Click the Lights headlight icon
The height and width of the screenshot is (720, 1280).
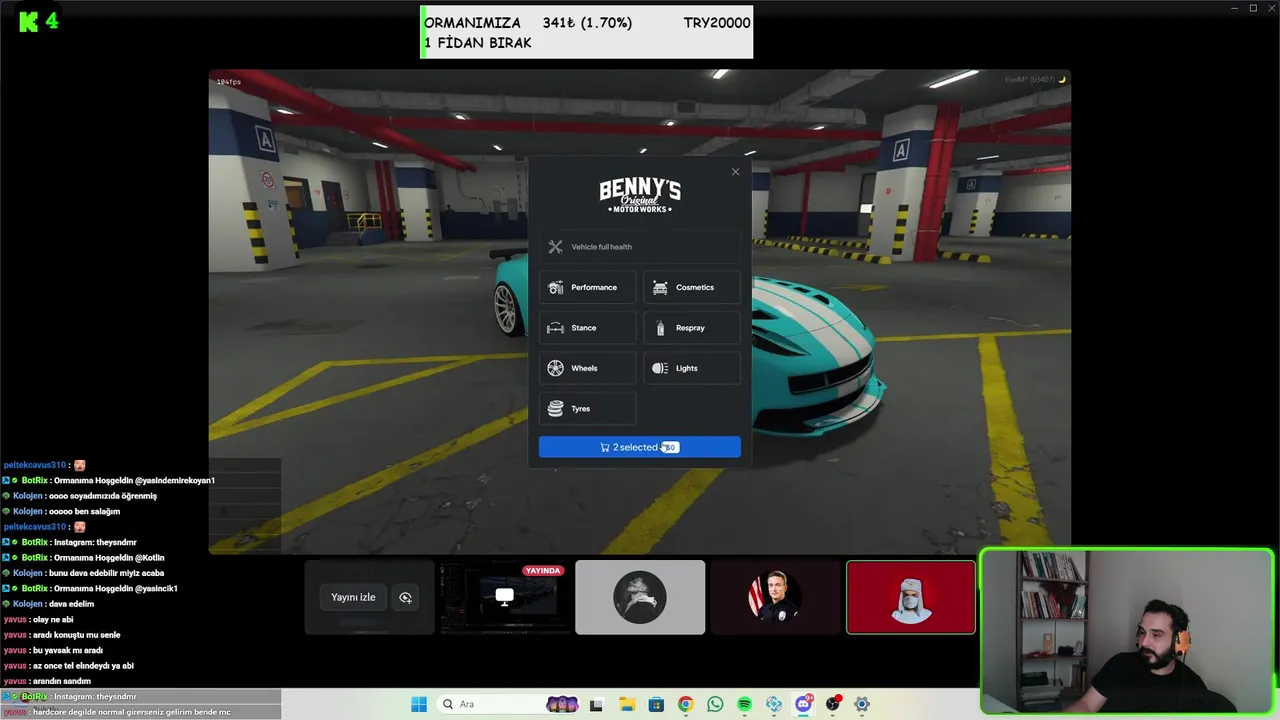coord(660,368)
